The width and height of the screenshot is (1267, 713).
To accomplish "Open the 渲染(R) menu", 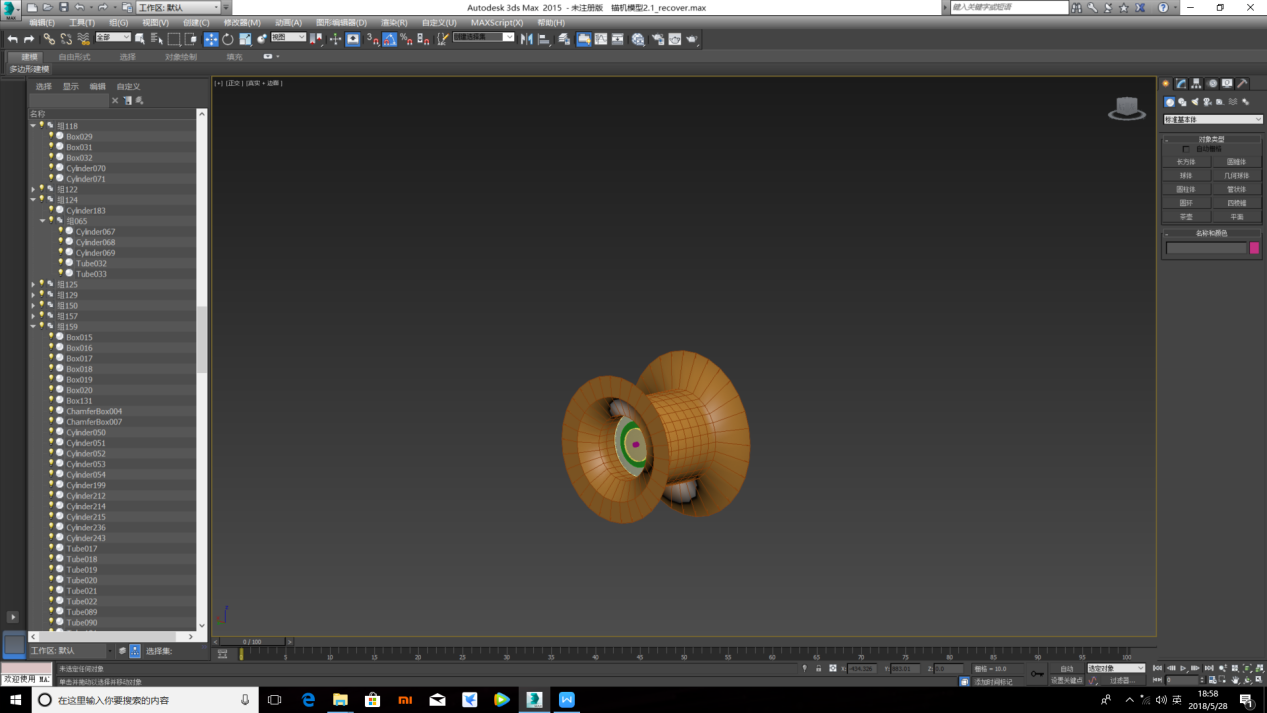I will pyautogui.click(x=394, y=22).
